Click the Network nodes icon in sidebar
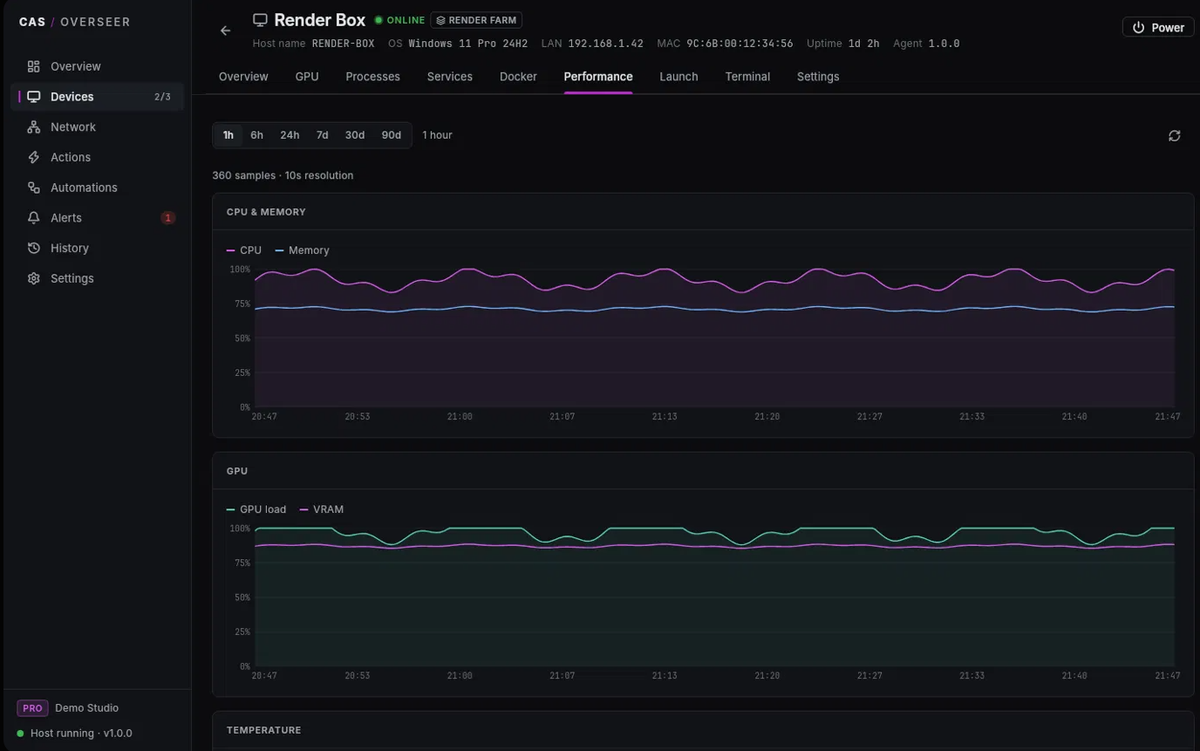The width and height of the screenshot is (1200, 751). (34, 127)
